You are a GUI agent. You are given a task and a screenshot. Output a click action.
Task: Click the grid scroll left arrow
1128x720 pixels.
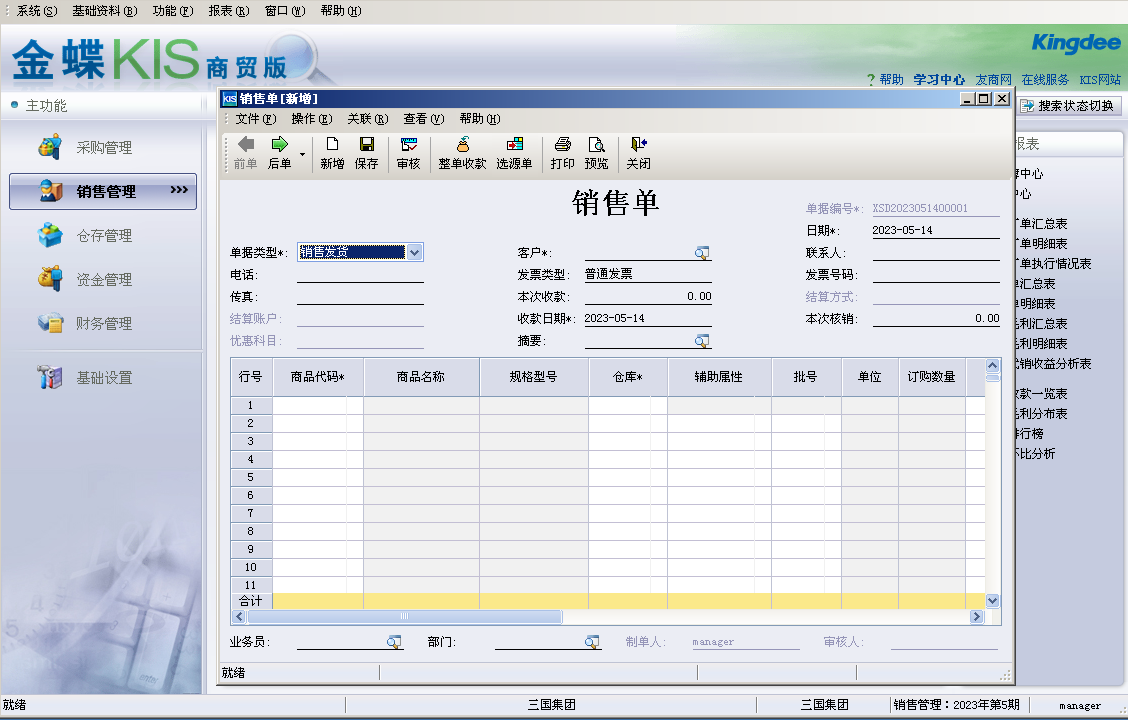pos(240,616)
